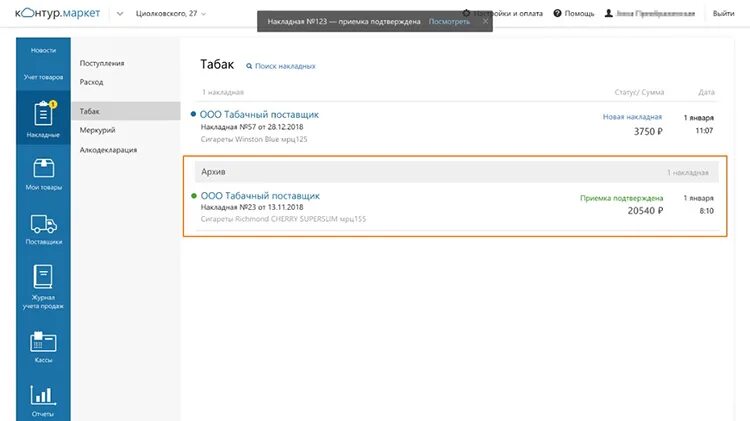The width and height of the screenshot is (750, 421).
Task: Close the notification about Накладная №123
Action: (485, 21)
